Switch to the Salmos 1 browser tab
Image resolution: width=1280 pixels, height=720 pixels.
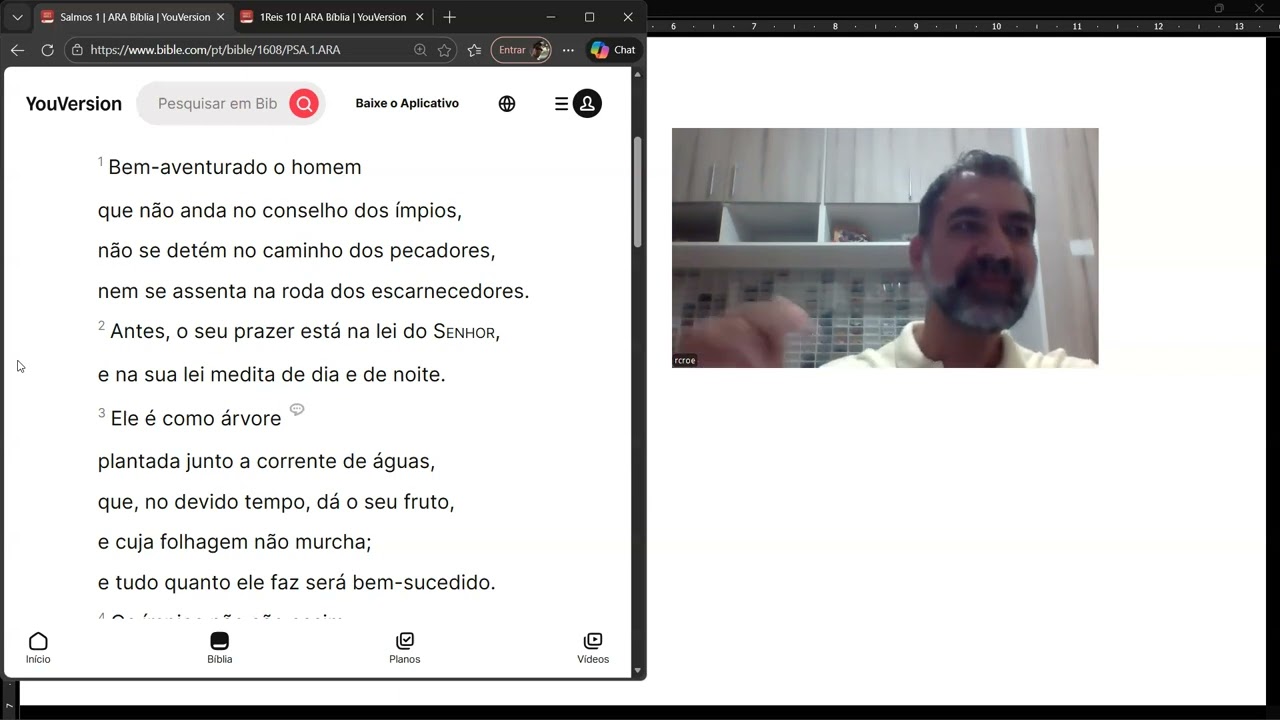[x=132, y=17]
